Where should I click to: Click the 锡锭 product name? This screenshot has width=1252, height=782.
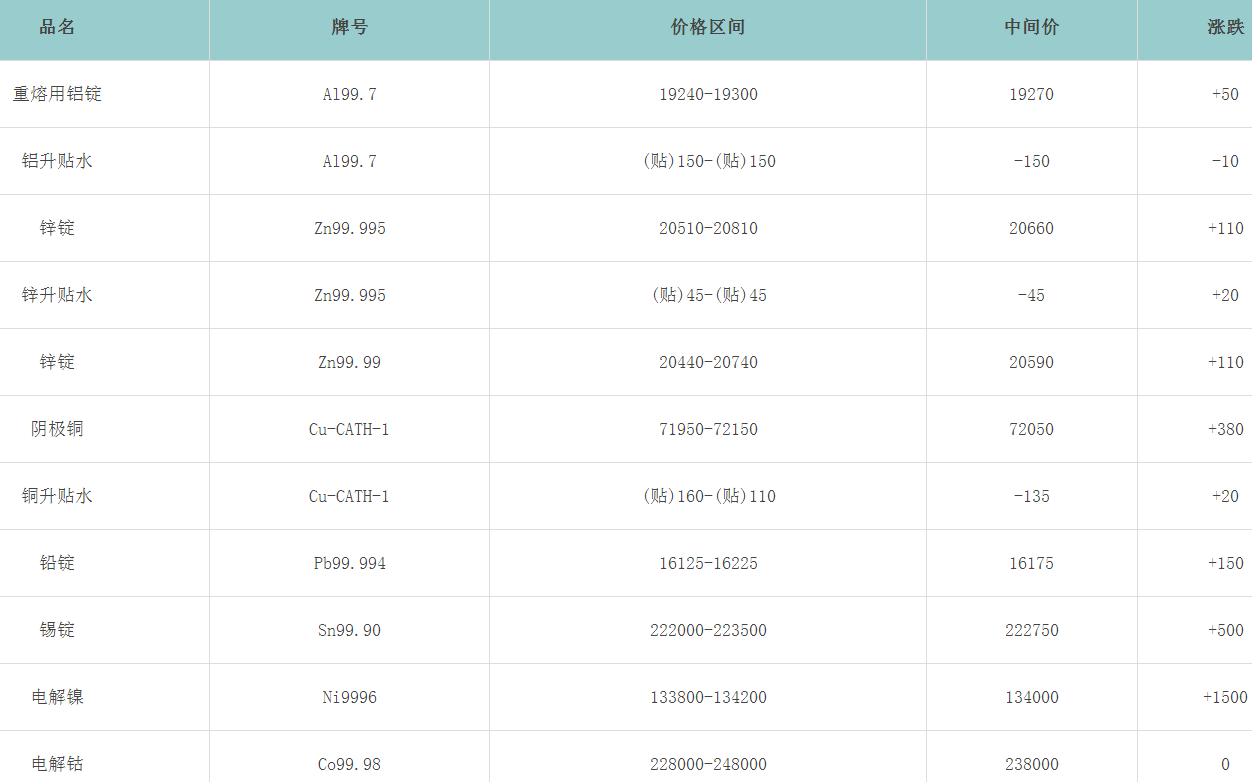[x=57, y=630]
